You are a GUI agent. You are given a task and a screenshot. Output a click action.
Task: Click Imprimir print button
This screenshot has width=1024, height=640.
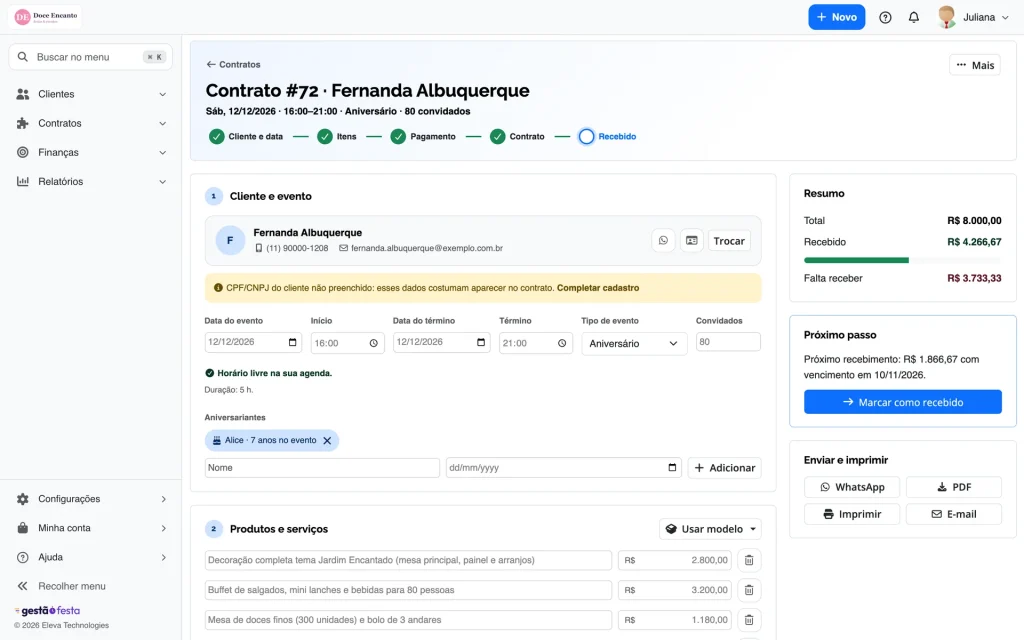[x=852, y=515]
